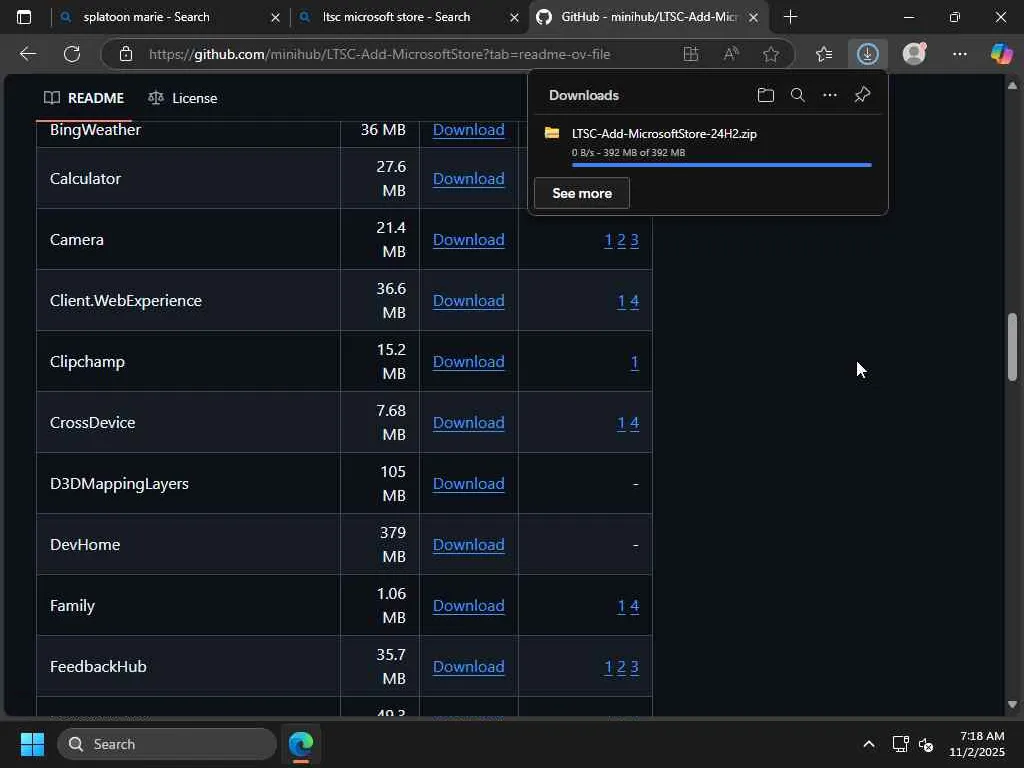The height and width of the screenshot is (768, 1024).
Task: Open downloads folder icon
Action: tap(765, 95)
